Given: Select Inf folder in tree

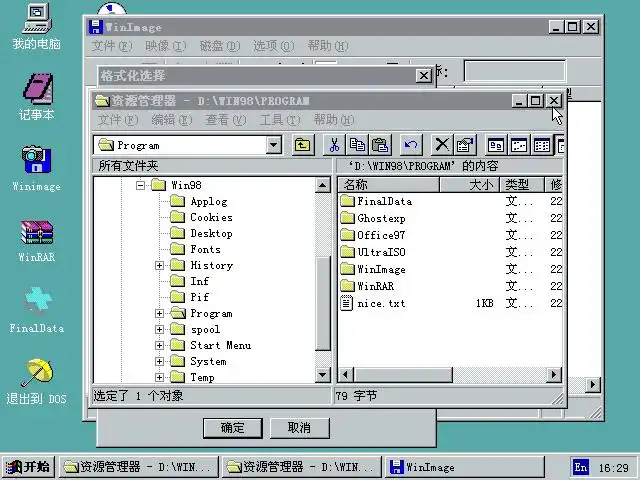Looking at the screenshot, I should [x=190, y=281].
